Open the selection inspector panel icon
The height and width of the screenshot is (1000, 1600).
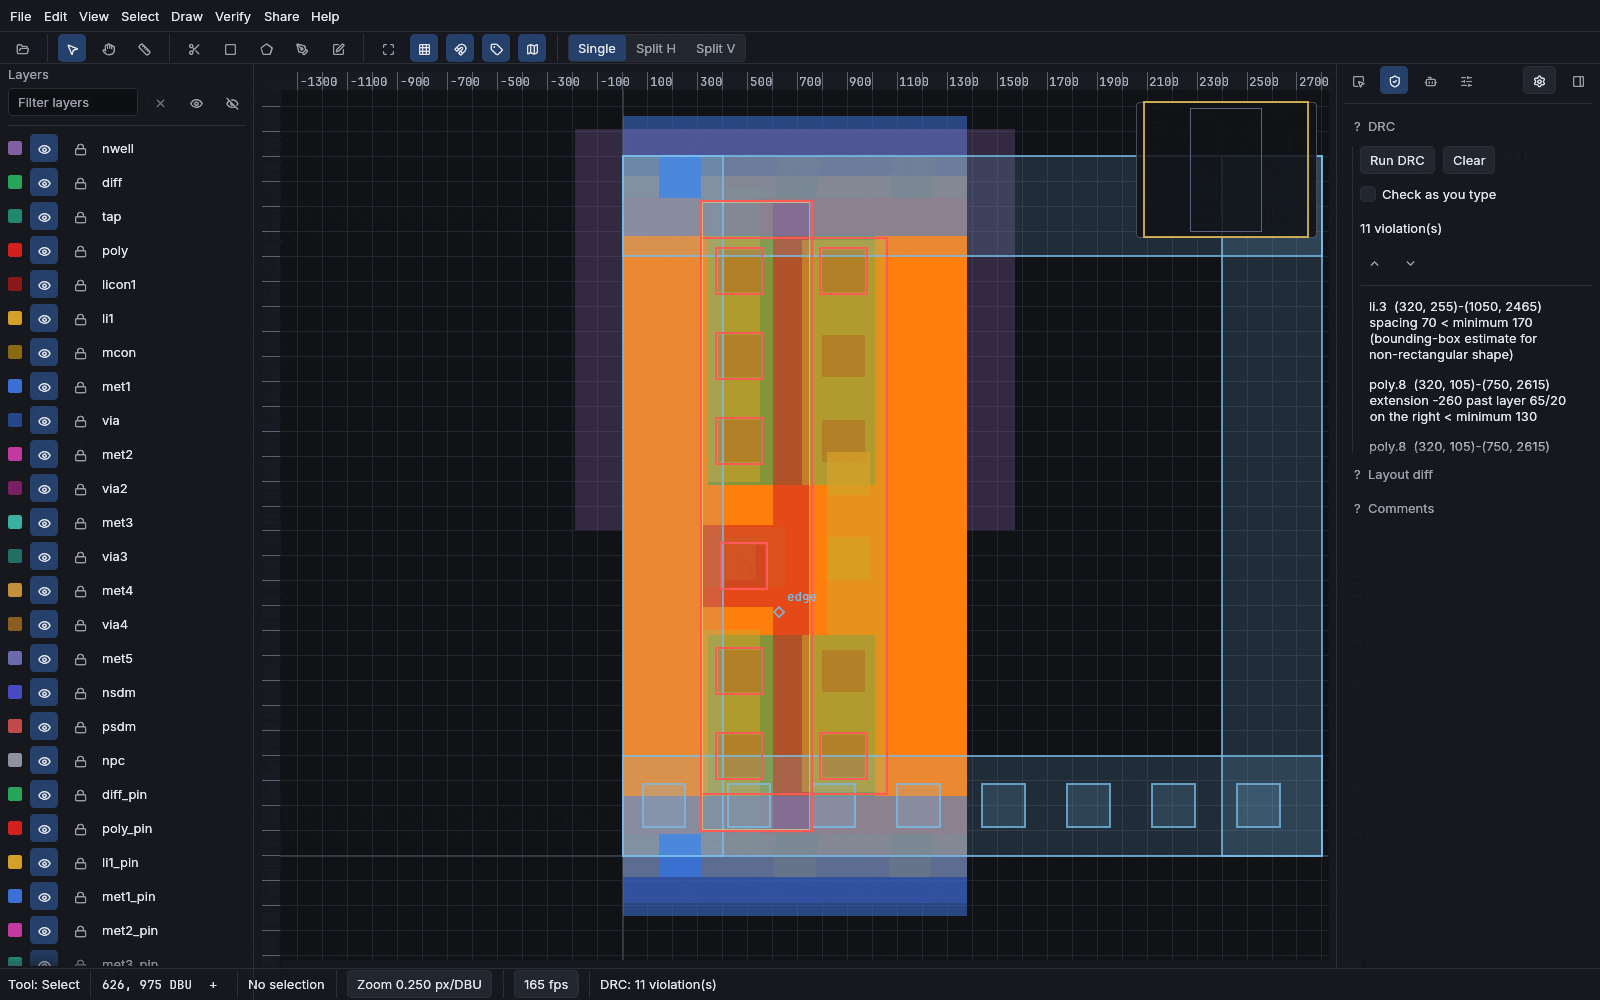click(1358, 81)
